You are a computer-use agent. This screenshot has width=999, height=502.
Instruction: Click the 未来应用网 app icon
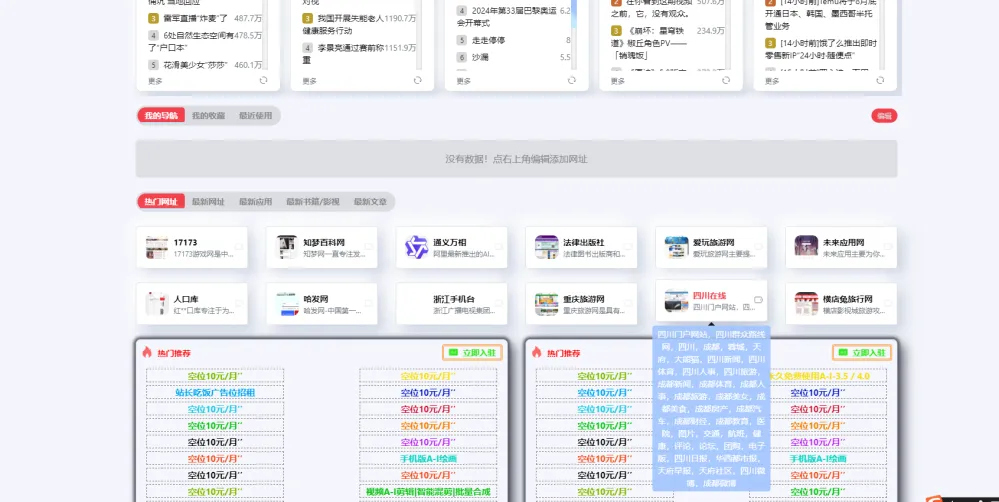tap(806, 247)
